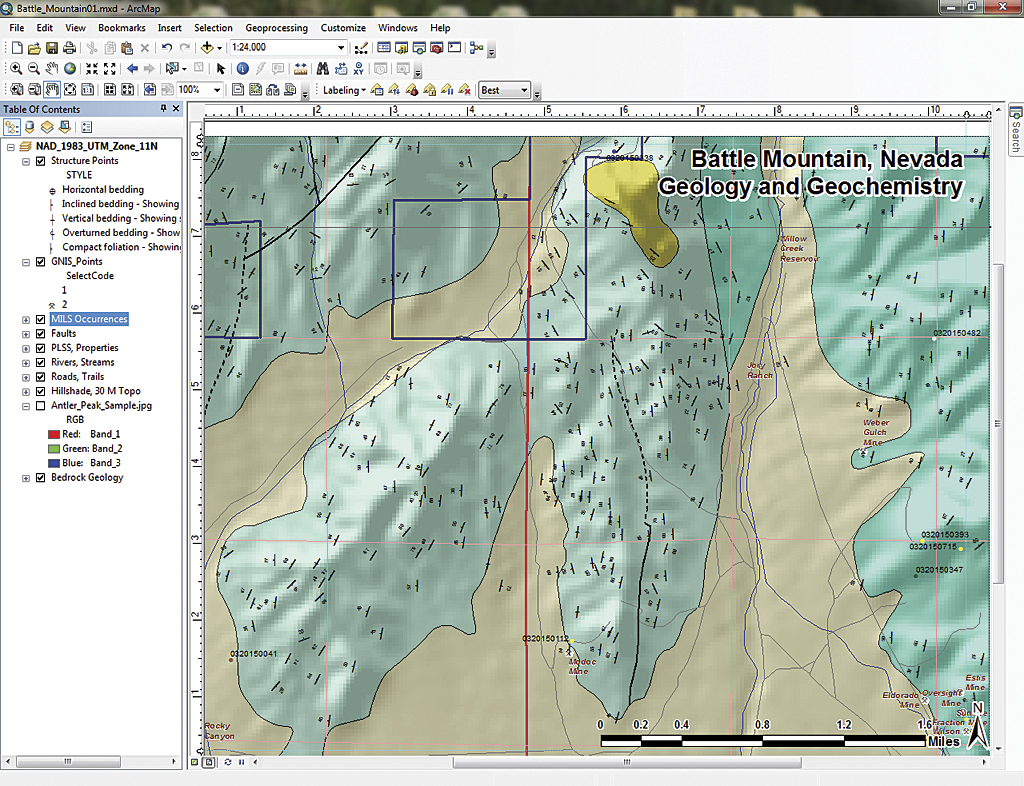Activate the Pan hand tool
The height and width of the screenshot is (786, 1024).
click(x=52, y=69)
